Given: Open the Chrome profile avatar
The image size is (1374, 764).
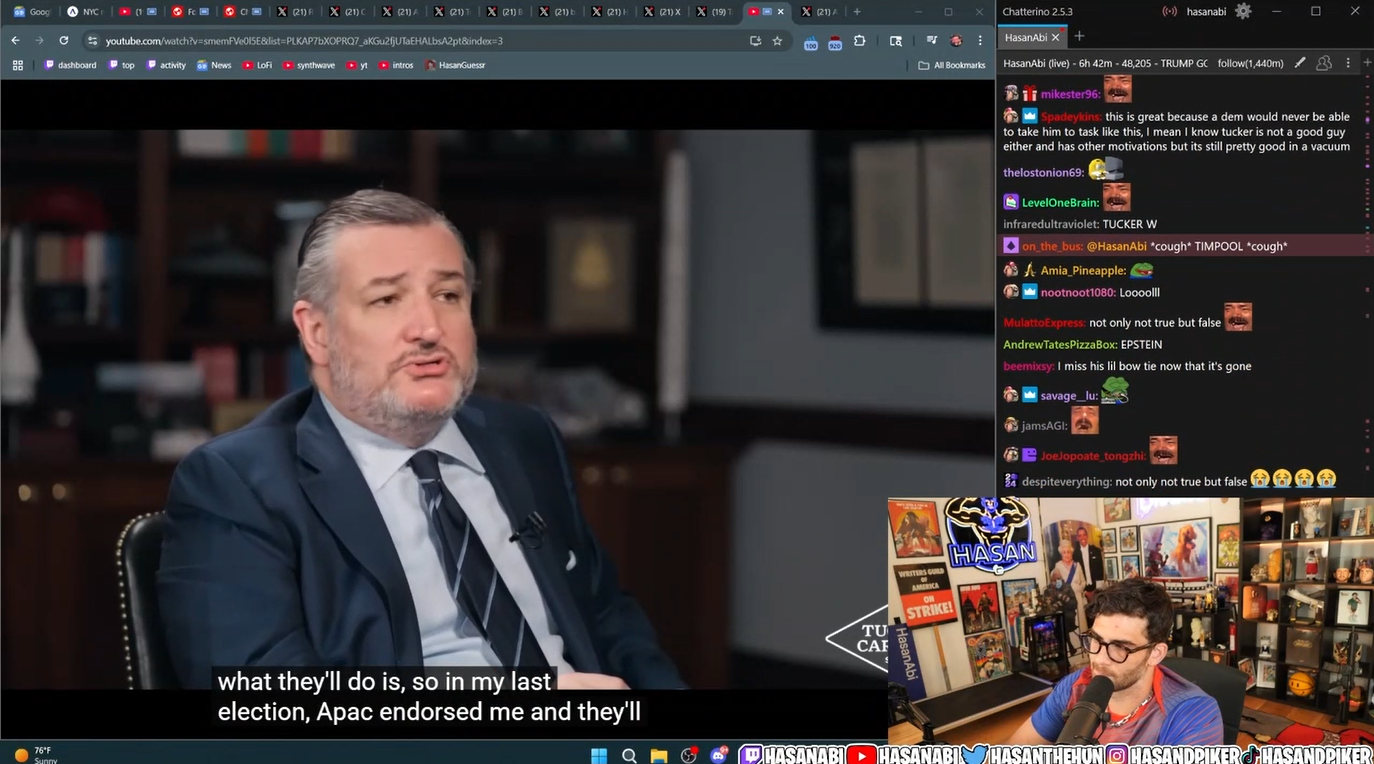Looking at the screenshot, I should coord(956,41).
